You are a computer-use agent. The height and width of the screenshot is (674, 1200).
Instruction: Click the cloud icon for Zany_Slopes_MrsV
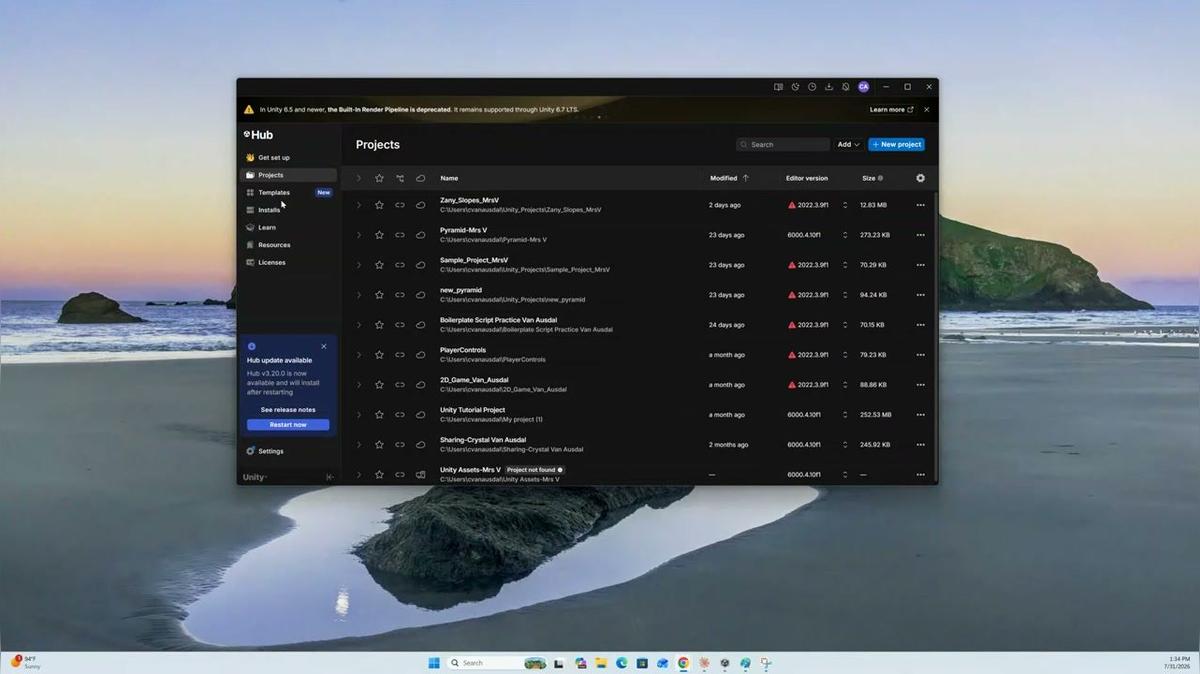click(421, 205)
